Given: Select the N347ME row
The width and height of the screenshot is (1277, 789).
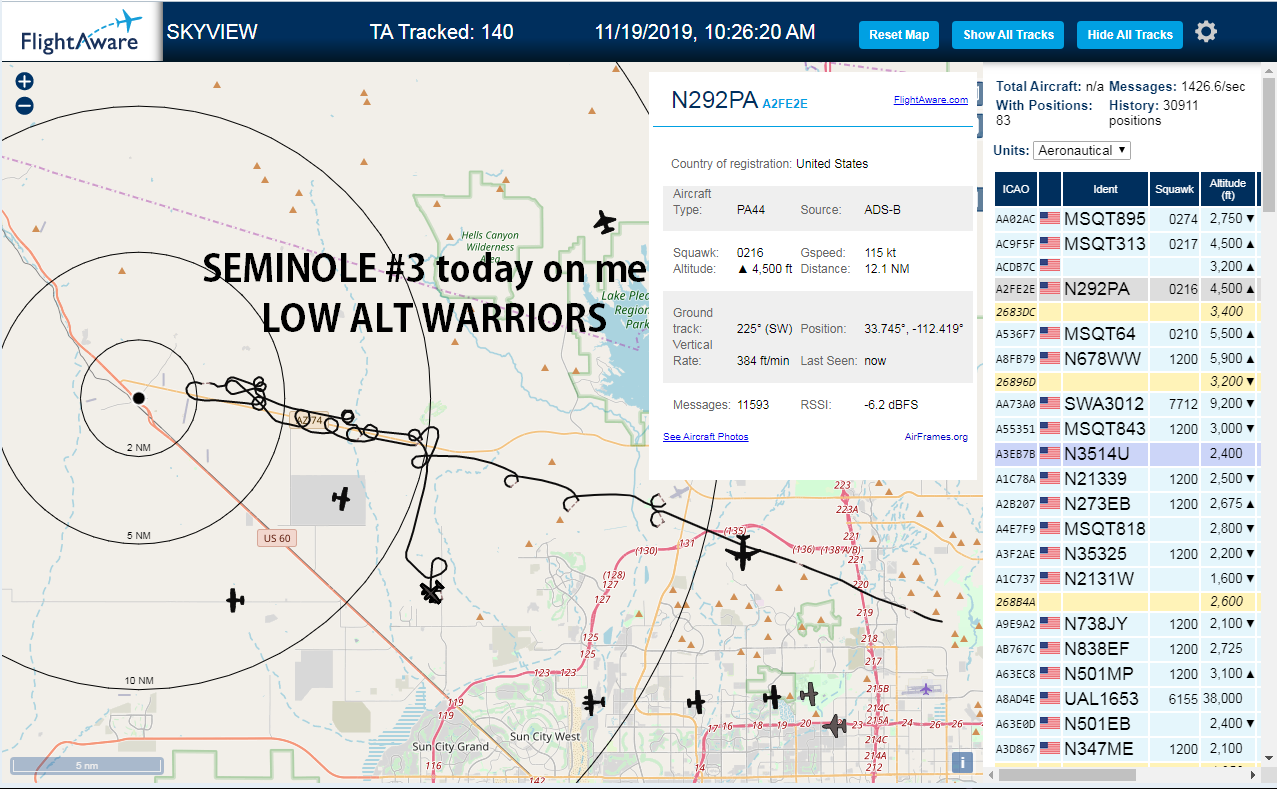Looking at the screenshot, I should pos(1126,748).
